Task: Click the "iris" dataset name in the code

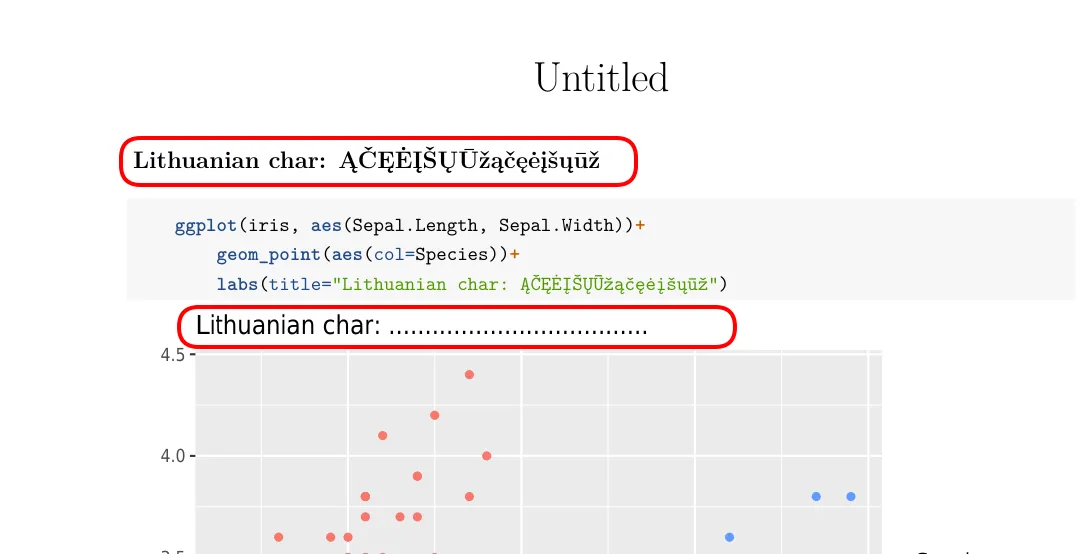Action: coord(268,226)
